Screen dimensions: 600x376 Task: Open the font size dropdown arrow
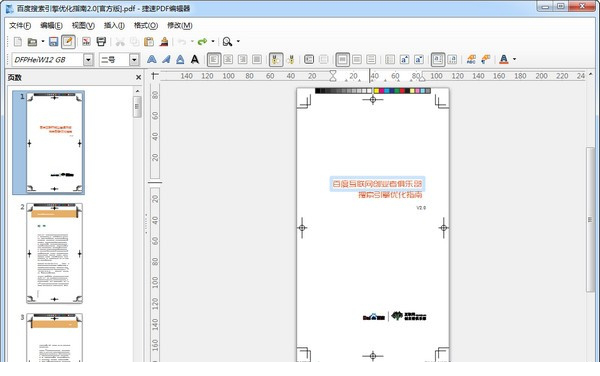134,60
